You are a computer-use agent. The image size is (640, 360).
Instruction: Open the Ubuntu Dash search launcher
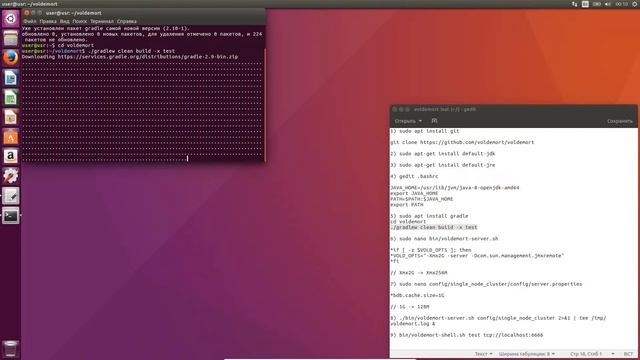11,18
